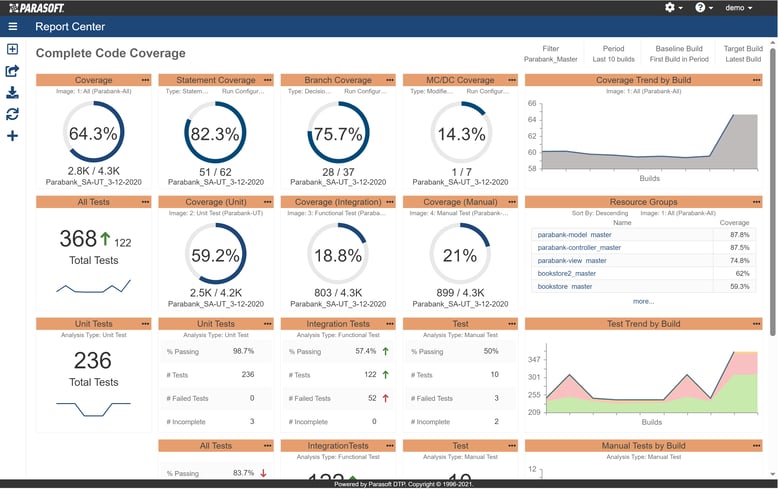Open the parabank-controller_master resource group
The height and width of the screenshot is (489, 778).
(x=579, y=247)
